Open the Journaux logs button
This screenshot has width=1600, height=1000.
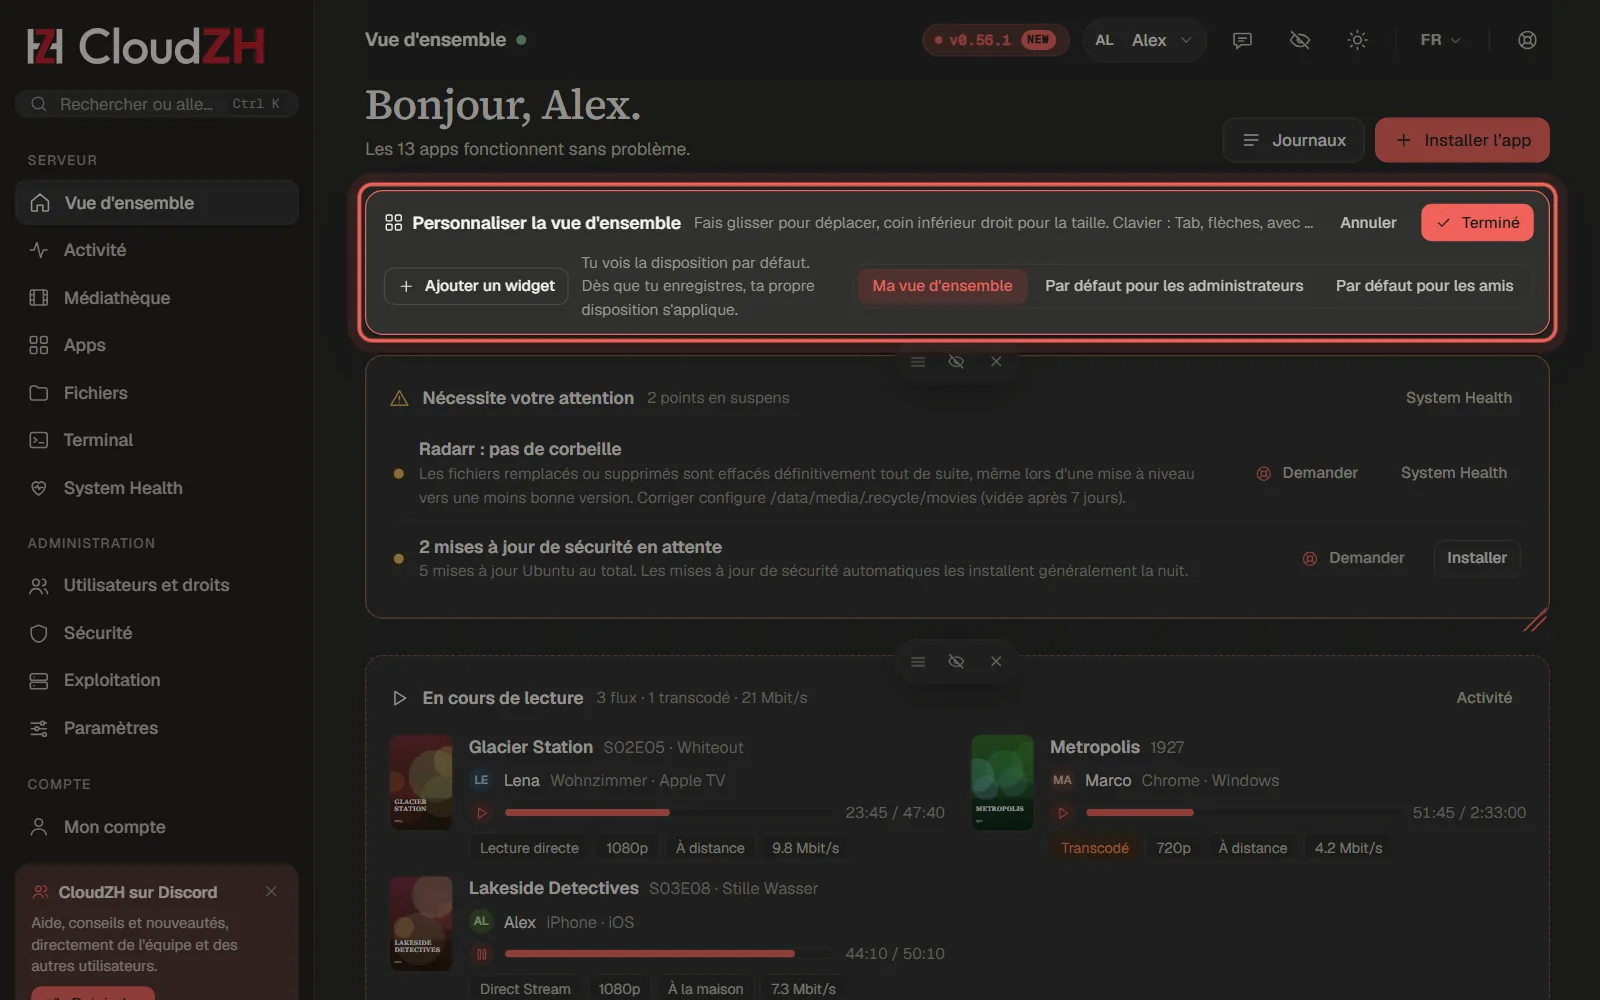[x=1293, y=140]
